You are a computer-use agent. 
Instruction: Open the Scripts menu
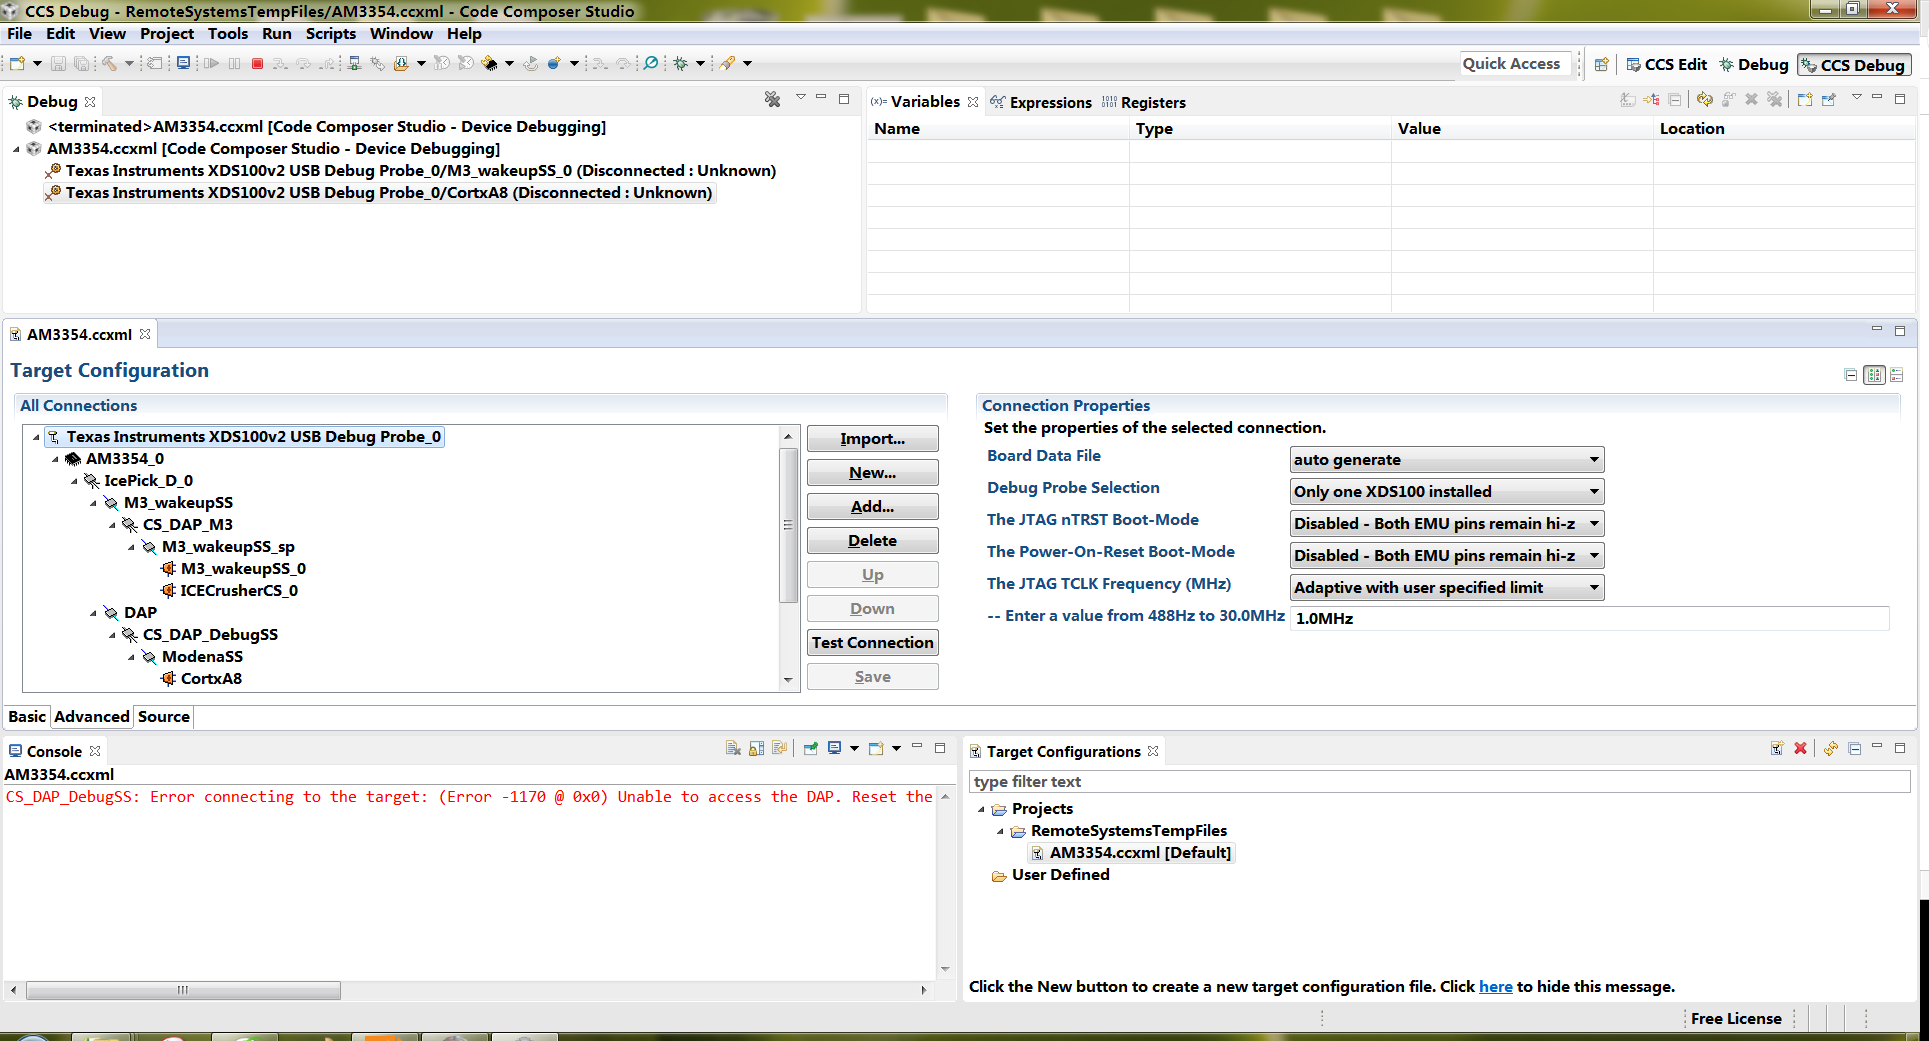point(331,34)
